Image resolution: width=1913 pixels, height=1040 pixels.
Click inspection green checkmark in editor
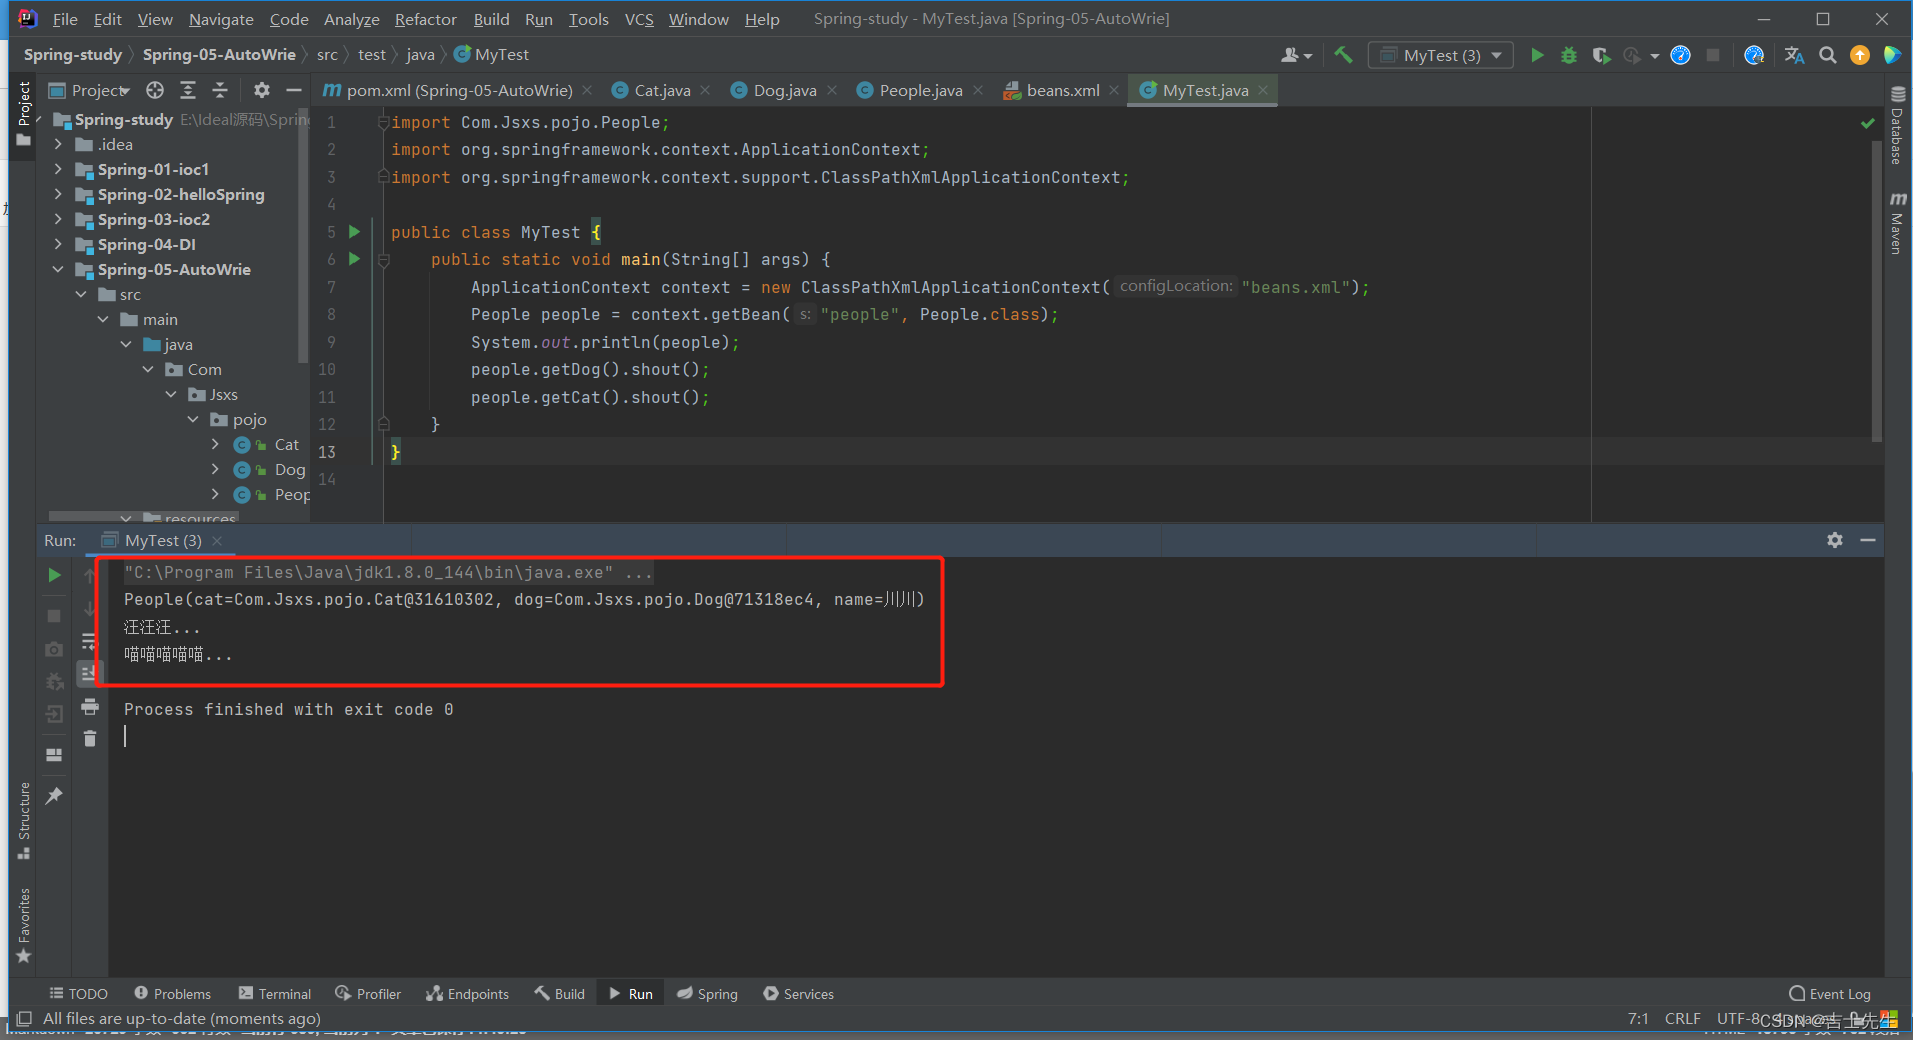[x=1867, y=123]
